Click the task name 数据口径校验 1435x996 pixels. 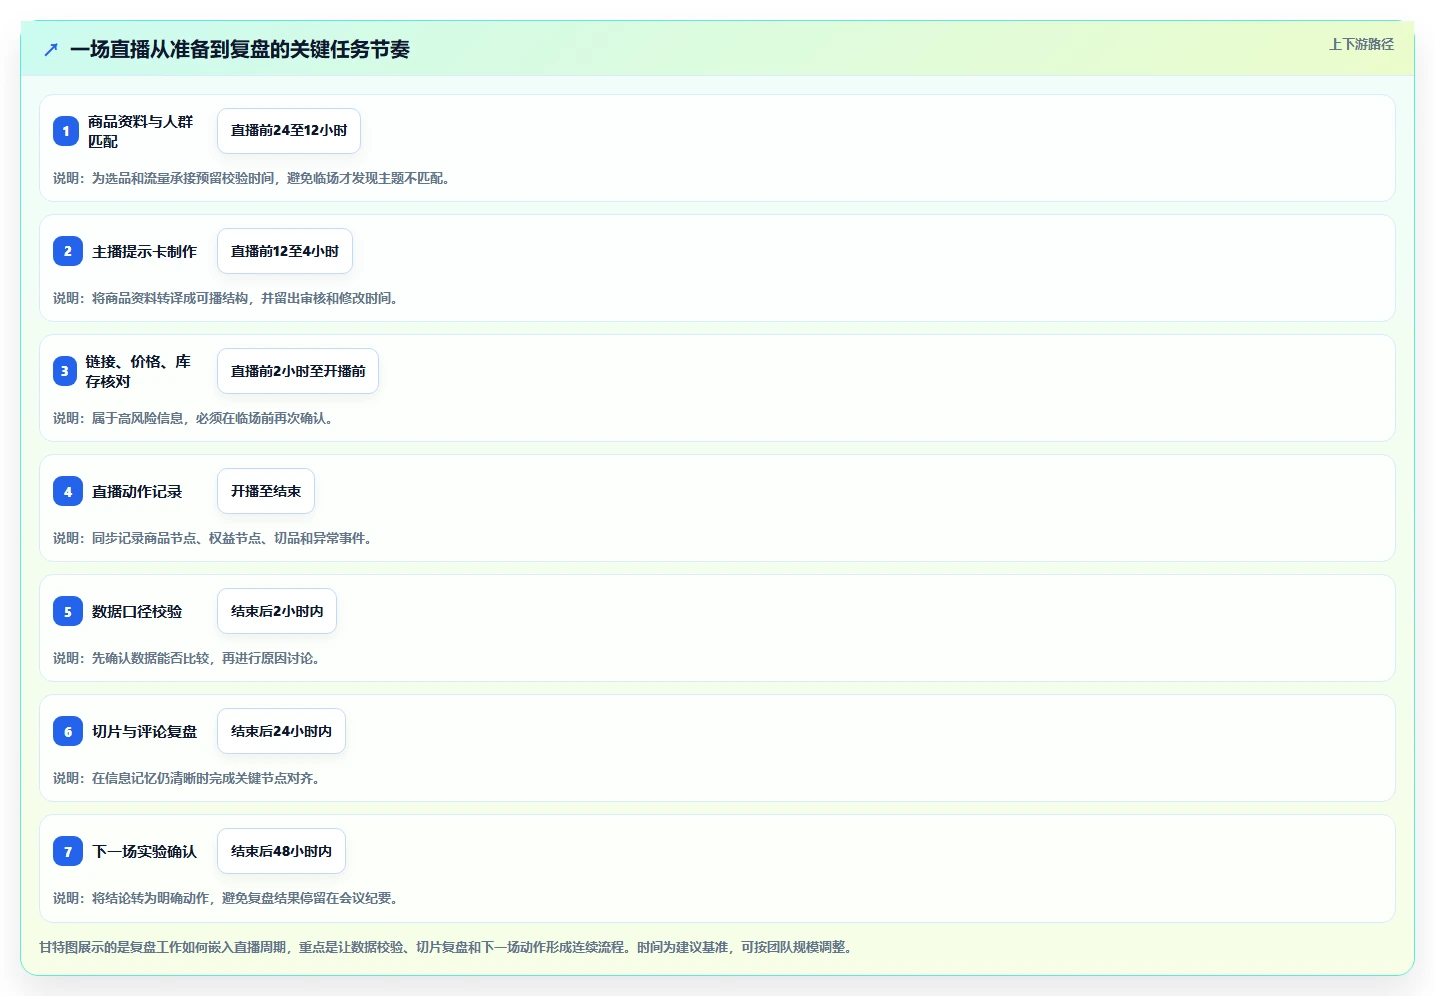pos(137,611)
